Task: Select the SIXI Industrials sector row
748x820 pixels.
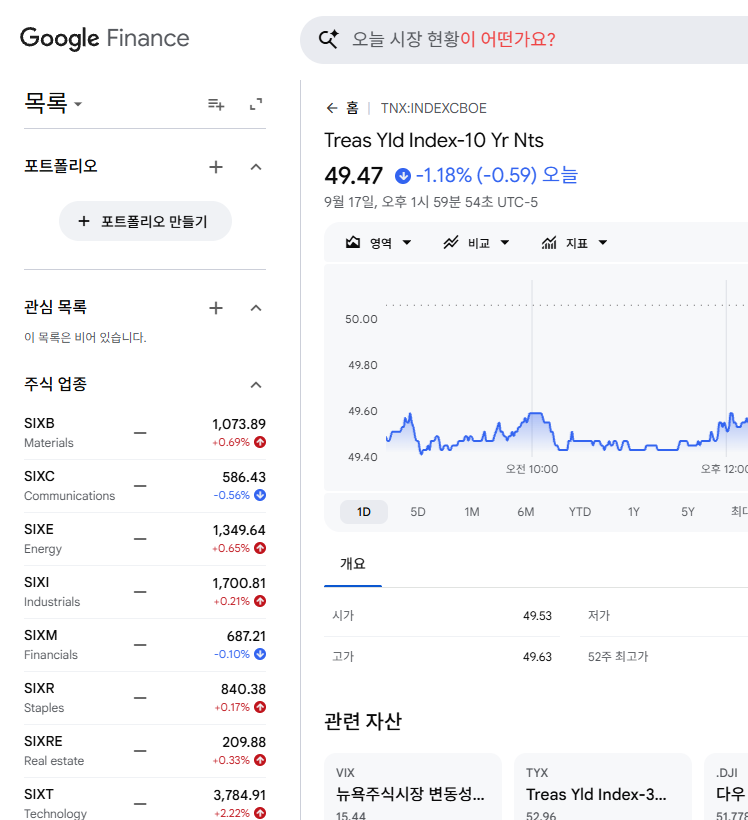Action: coord(145,592)
